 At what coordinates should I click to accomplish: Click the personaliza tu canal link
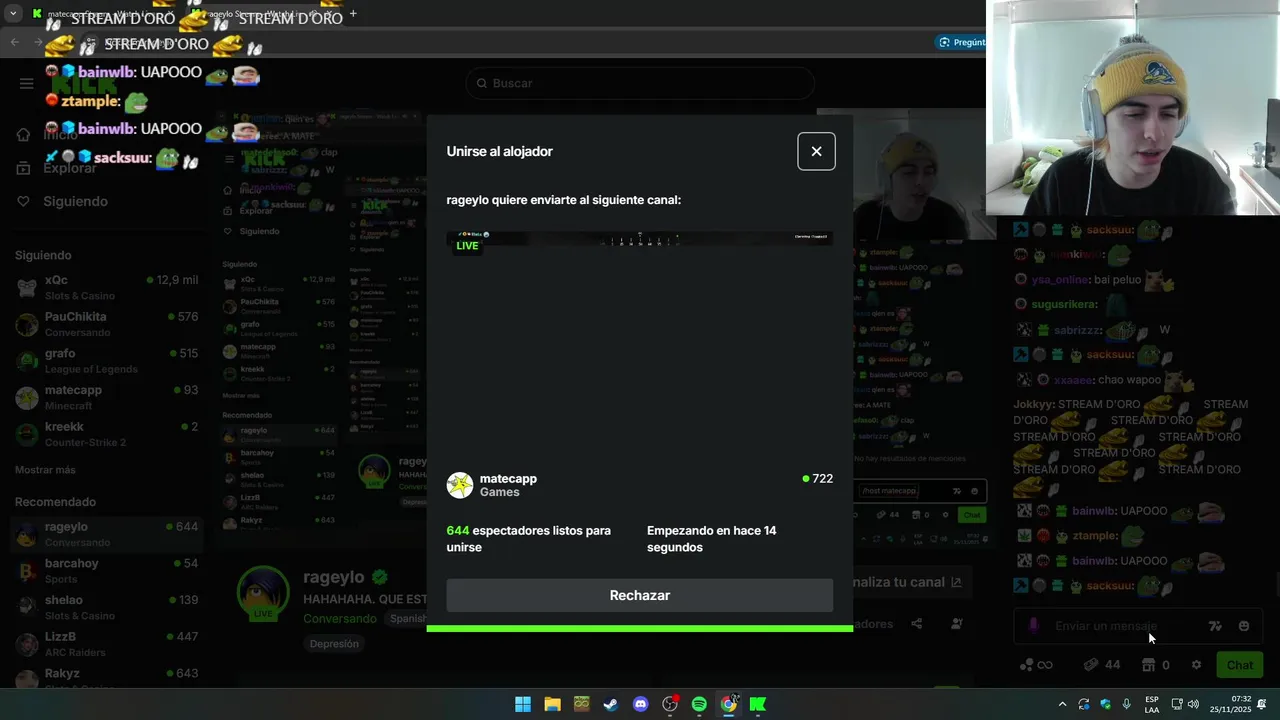pos(908,582)
